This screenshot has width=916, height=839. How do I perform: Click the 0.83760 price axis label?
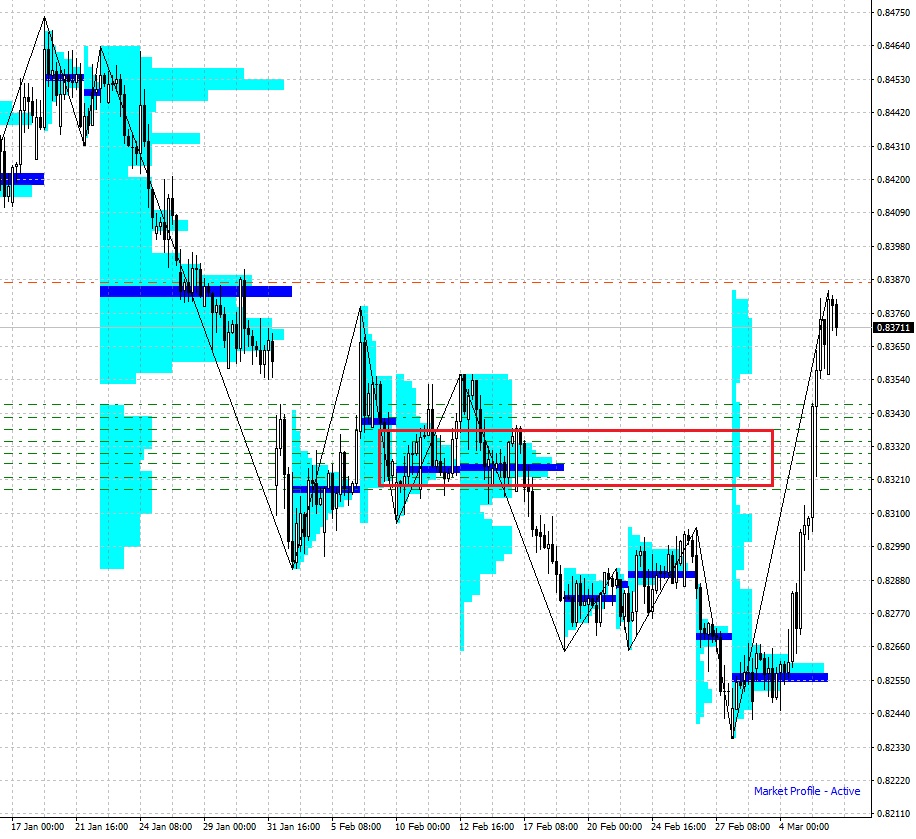click(x=893, y=314)
